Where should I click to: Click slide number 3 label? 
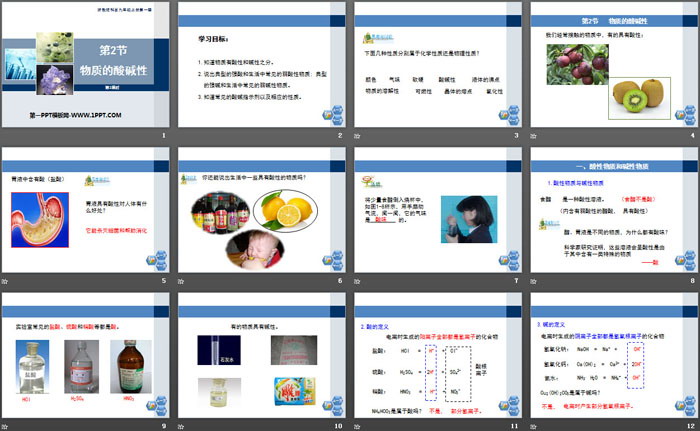coord(517,135)
